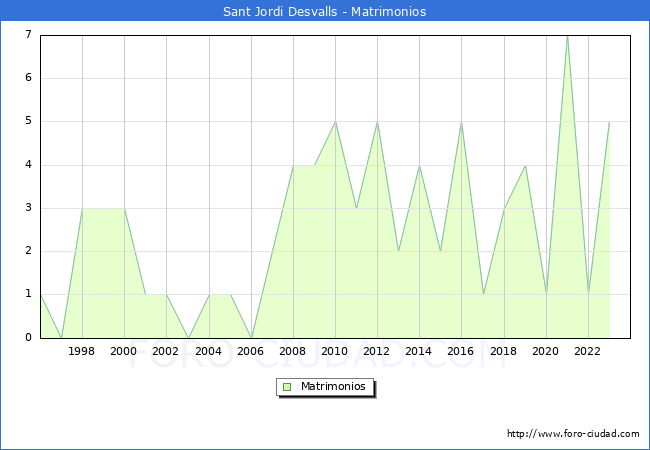Click the 'Matrimonios' legend label

click(x=333, y=386)
